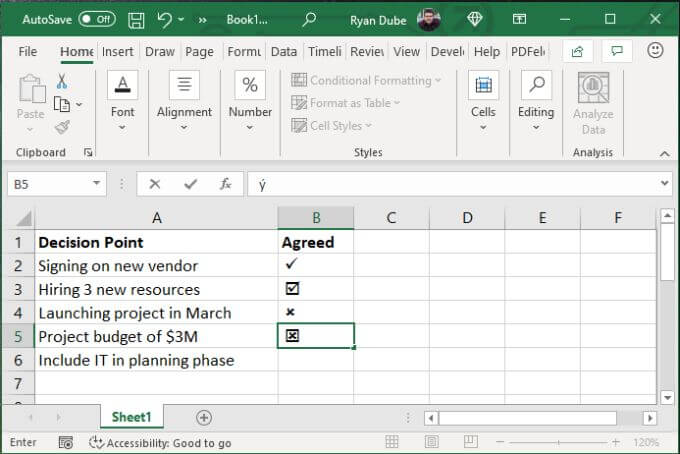Viewport: 680px width, 454px height.
Task: Click the Cut scissors icon
Action: (62, 82)
